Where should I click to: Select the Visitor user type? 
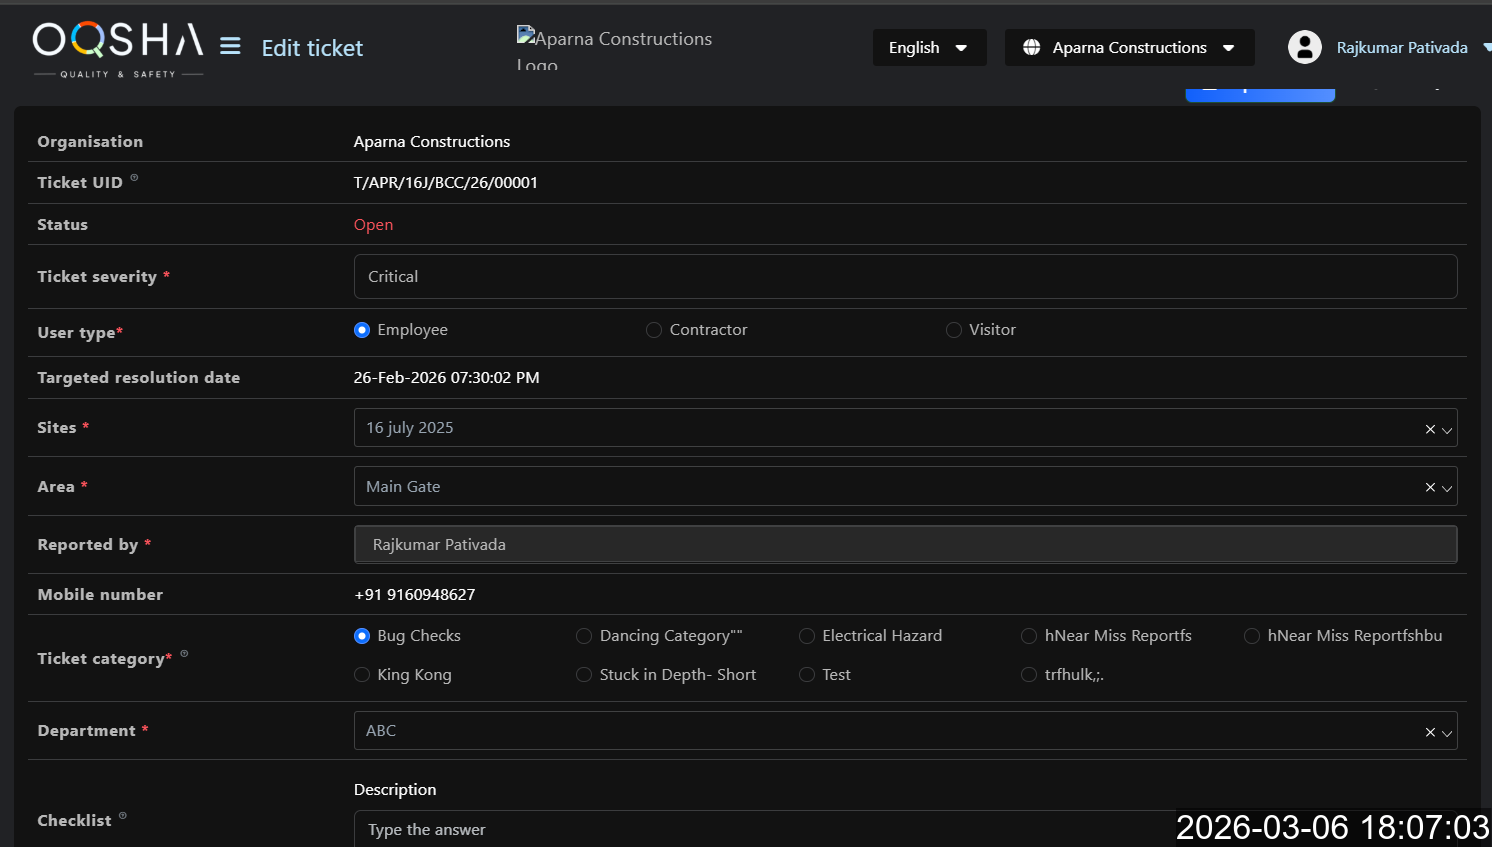click(954, 330)
